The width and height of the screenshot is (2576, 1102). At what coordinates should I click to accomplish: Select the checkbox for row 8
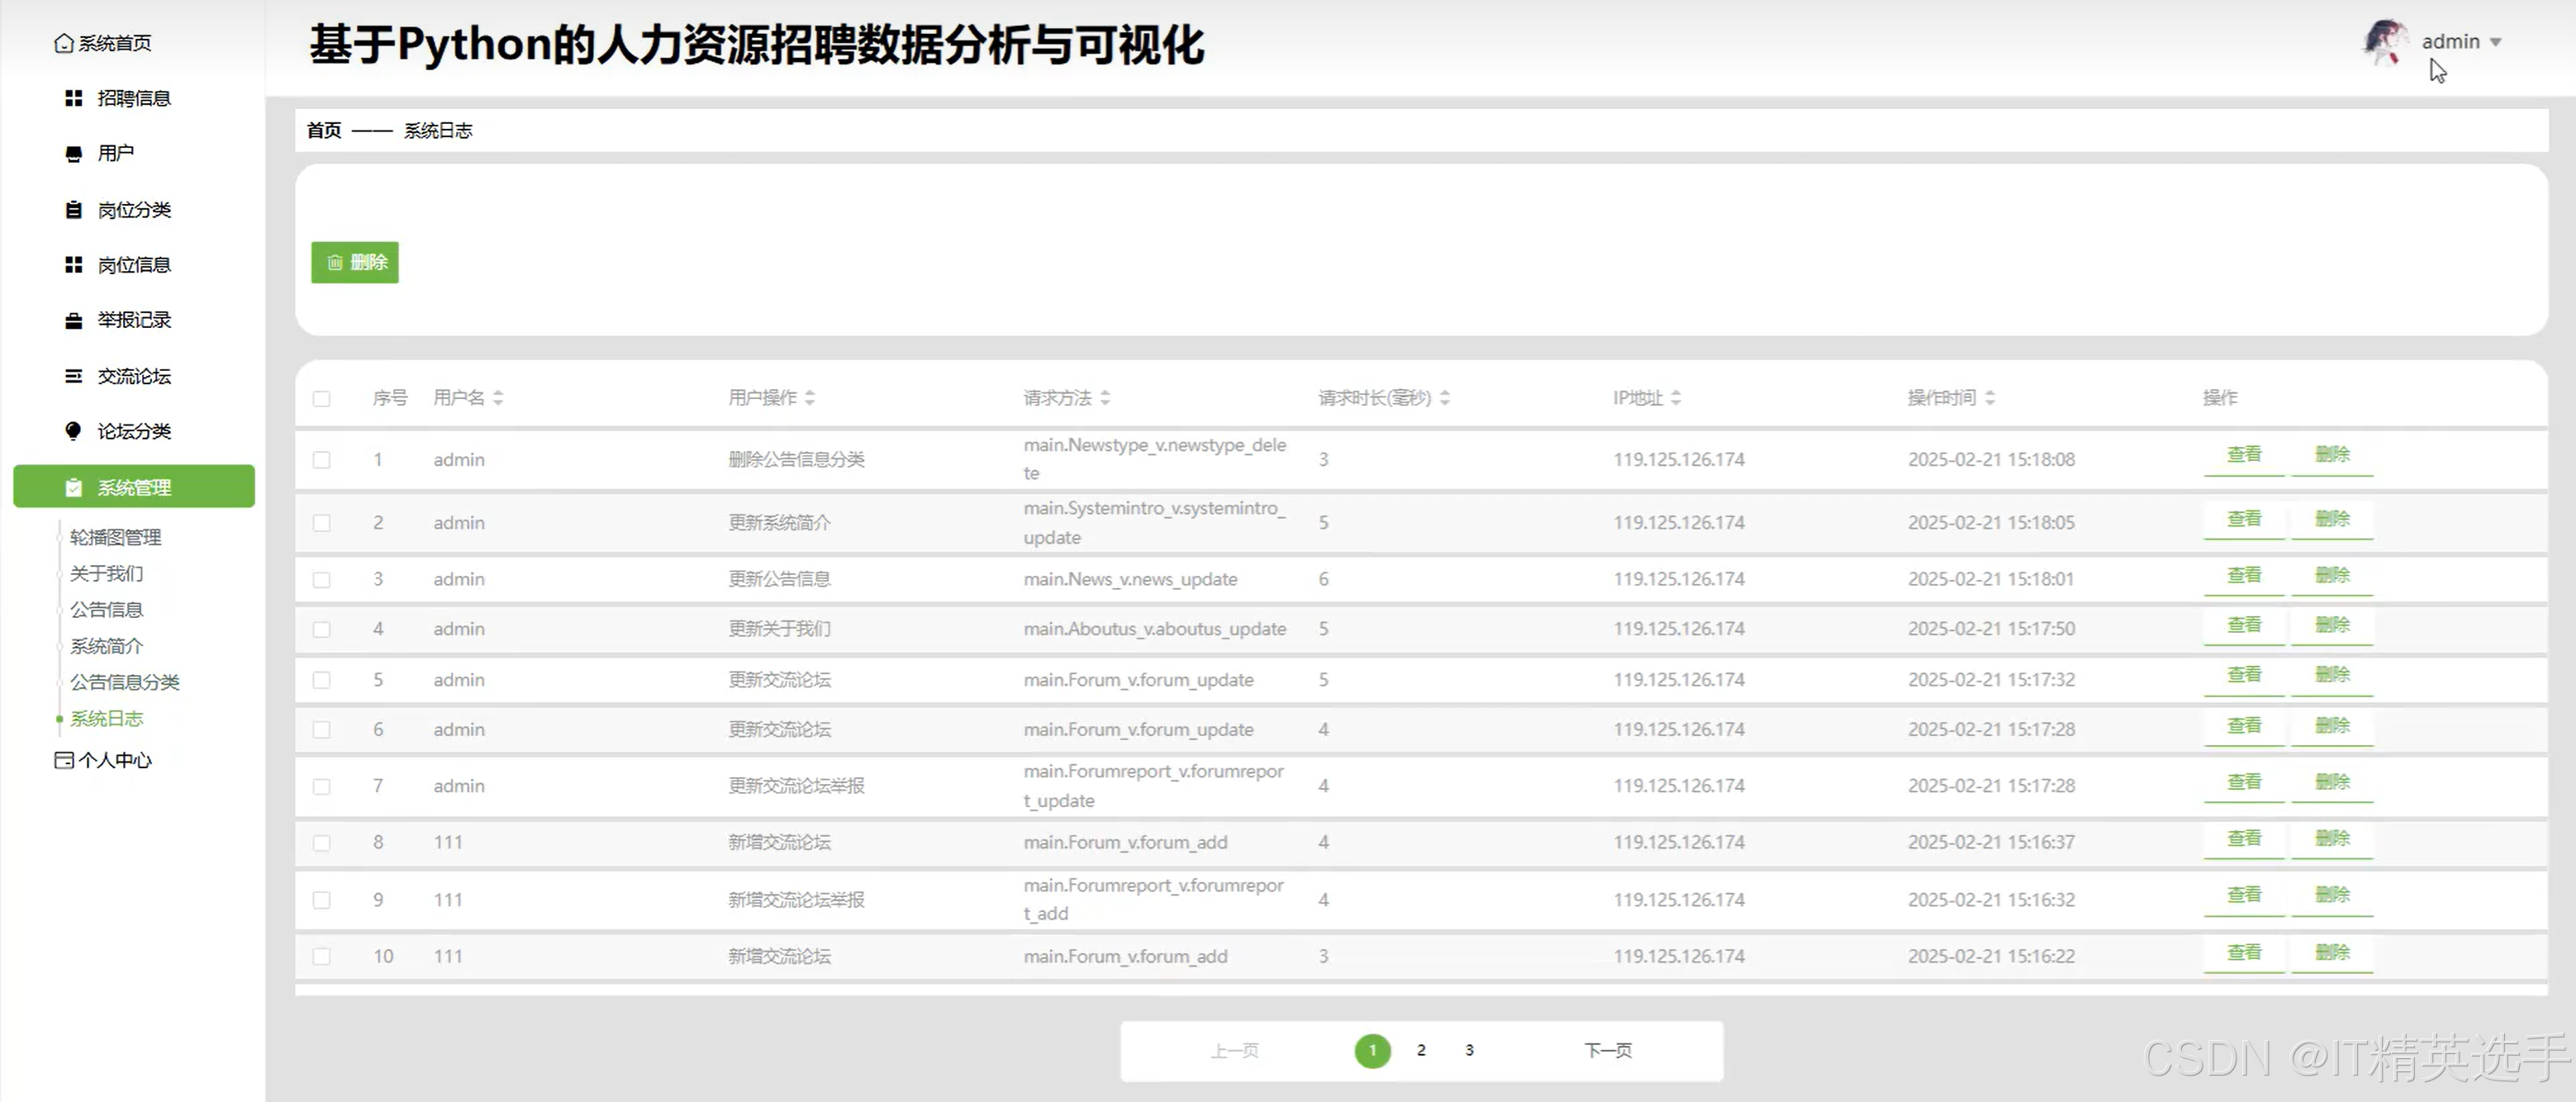tap(321, 843)
